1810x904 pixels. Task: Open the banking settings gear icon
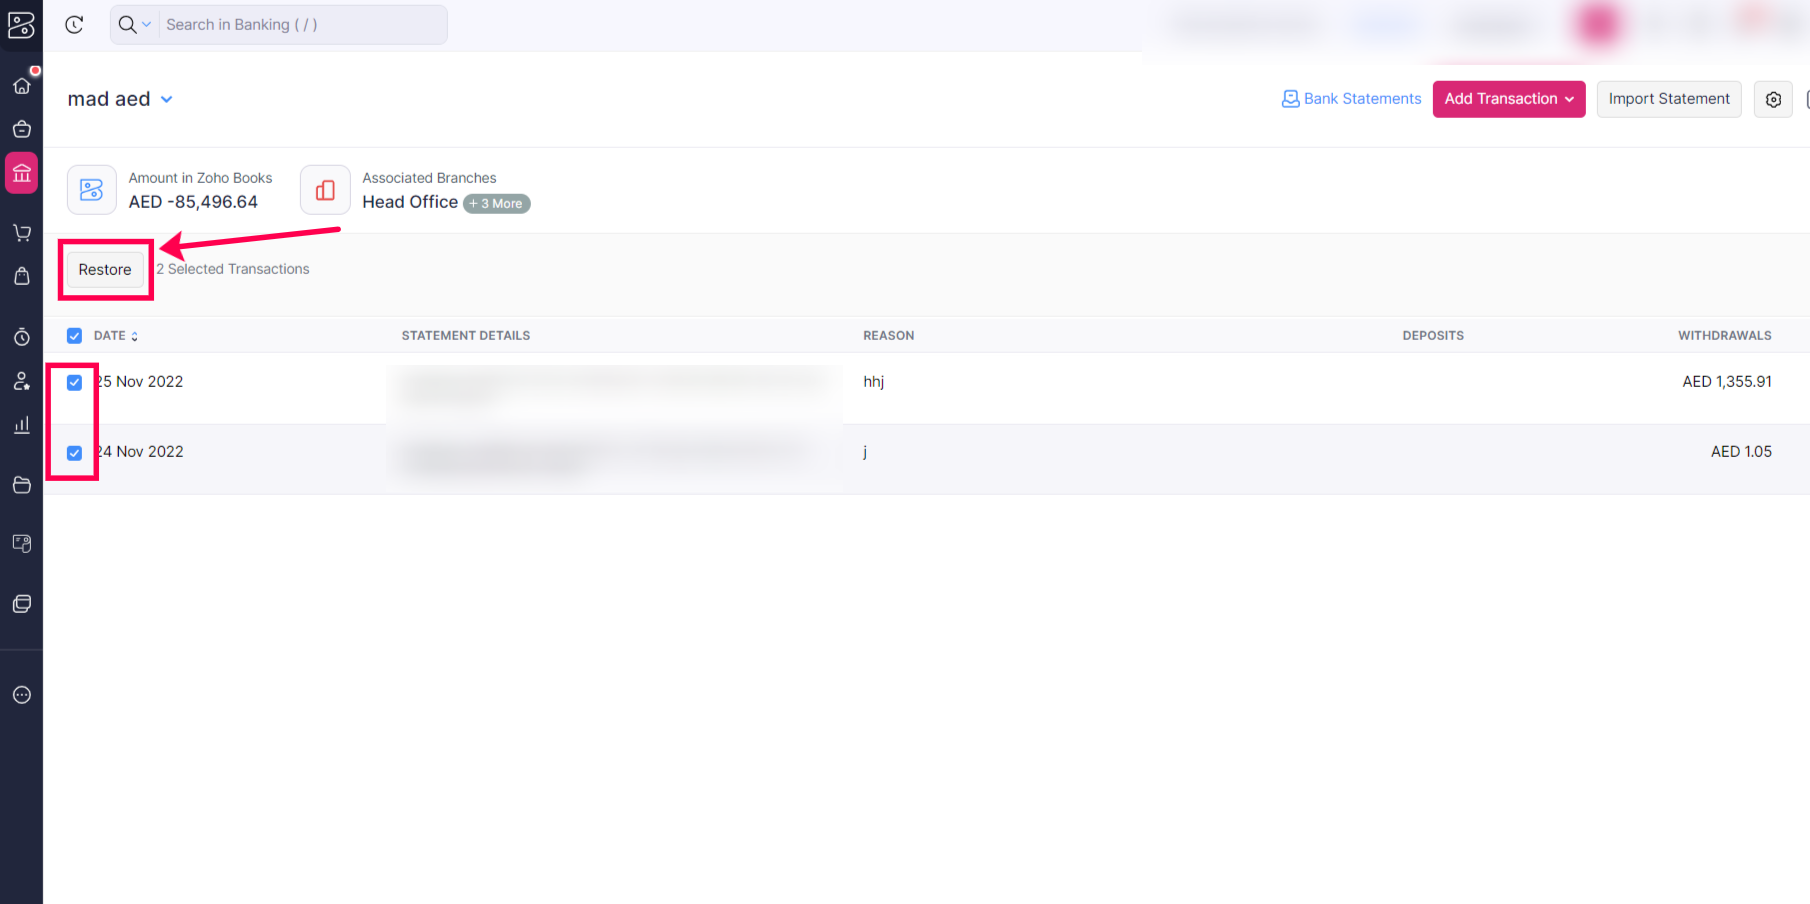point(1773,99)
